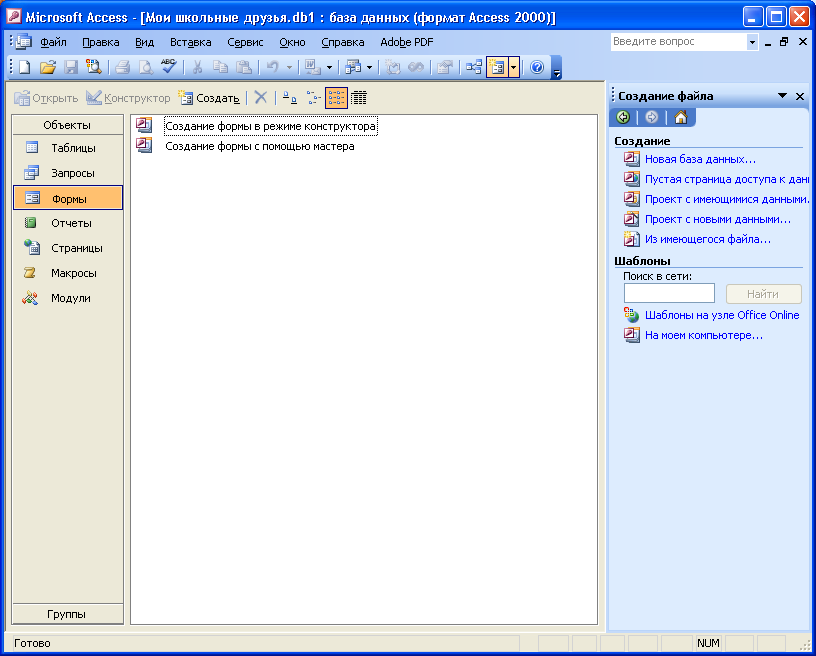
Task: Click the Print icon
Action: click(123, 67)
